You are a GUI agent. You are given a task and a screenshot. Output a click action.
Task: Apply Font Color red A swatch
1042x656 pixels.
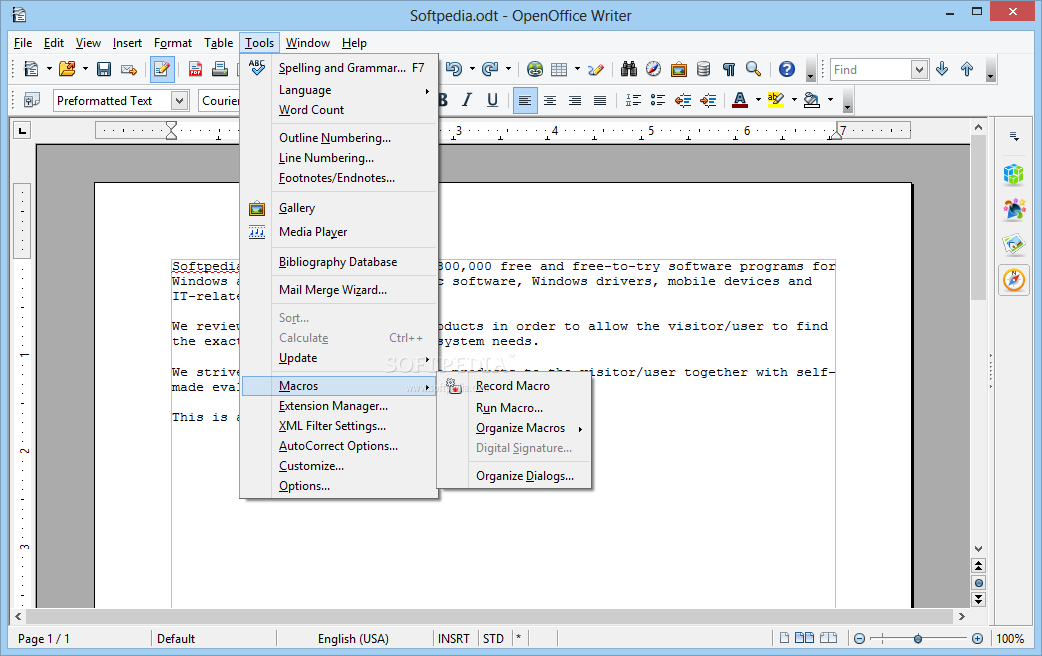pos(740,100)
